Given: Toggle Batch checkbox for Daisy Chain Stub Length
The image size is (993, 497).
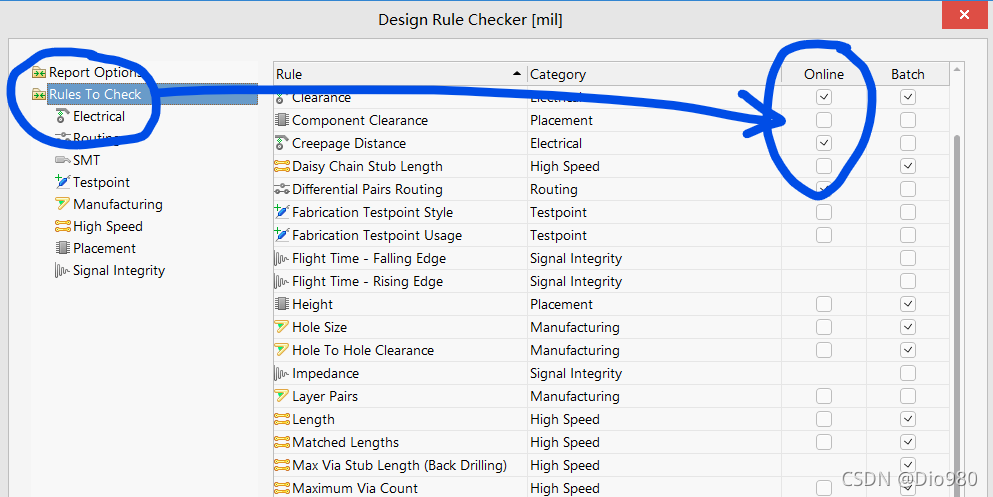Looking at the screenshot, I should point(908,167).
